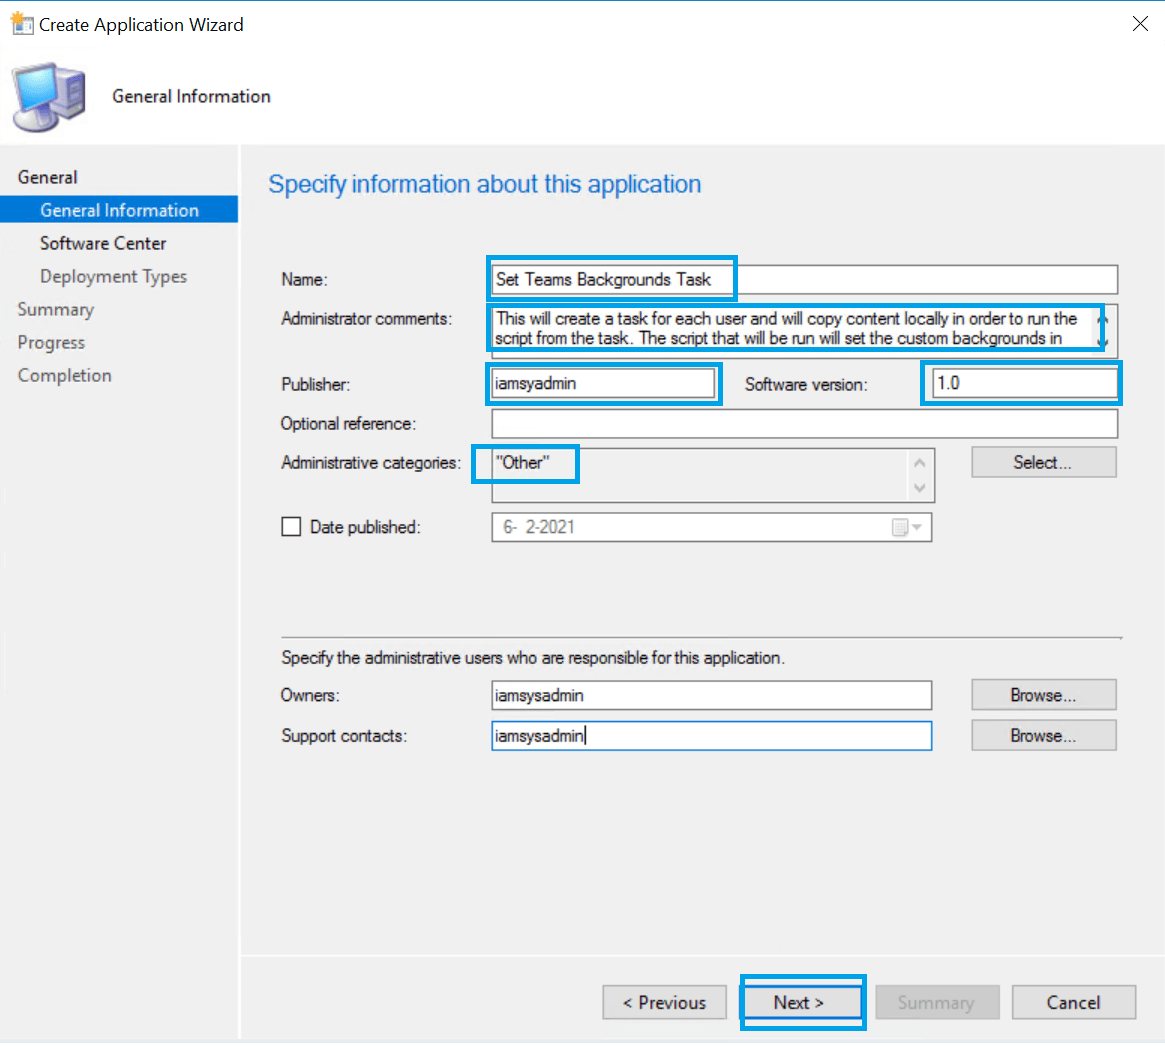Viewport: 1165px width, 1048px height.
Task: Select Progress step in sidebar
Action: pos(51,342)
